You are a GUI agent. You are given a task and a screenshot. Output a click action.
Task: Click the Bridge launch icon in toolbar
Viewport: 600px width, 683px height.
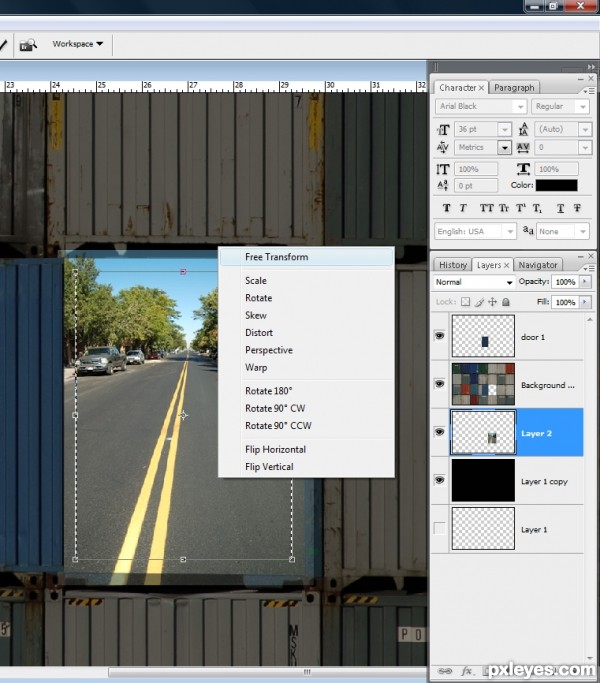coord(28,44)
